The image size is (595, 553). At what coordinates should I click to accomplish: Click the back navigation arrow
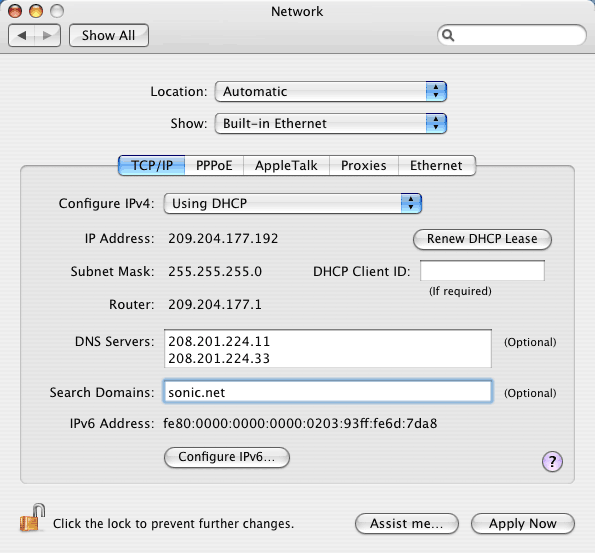tap(22, 36)
